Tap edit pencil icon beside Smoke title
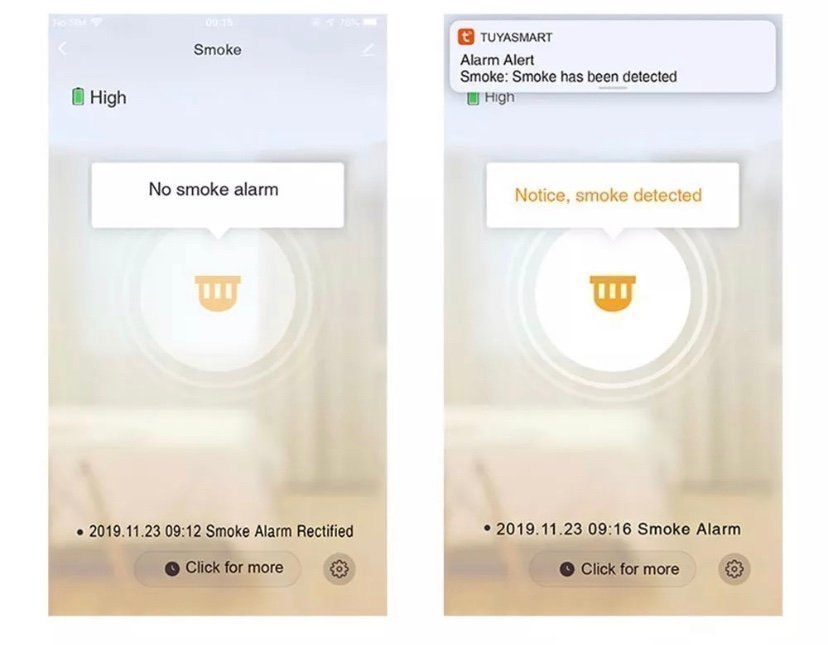 [368, 50]
